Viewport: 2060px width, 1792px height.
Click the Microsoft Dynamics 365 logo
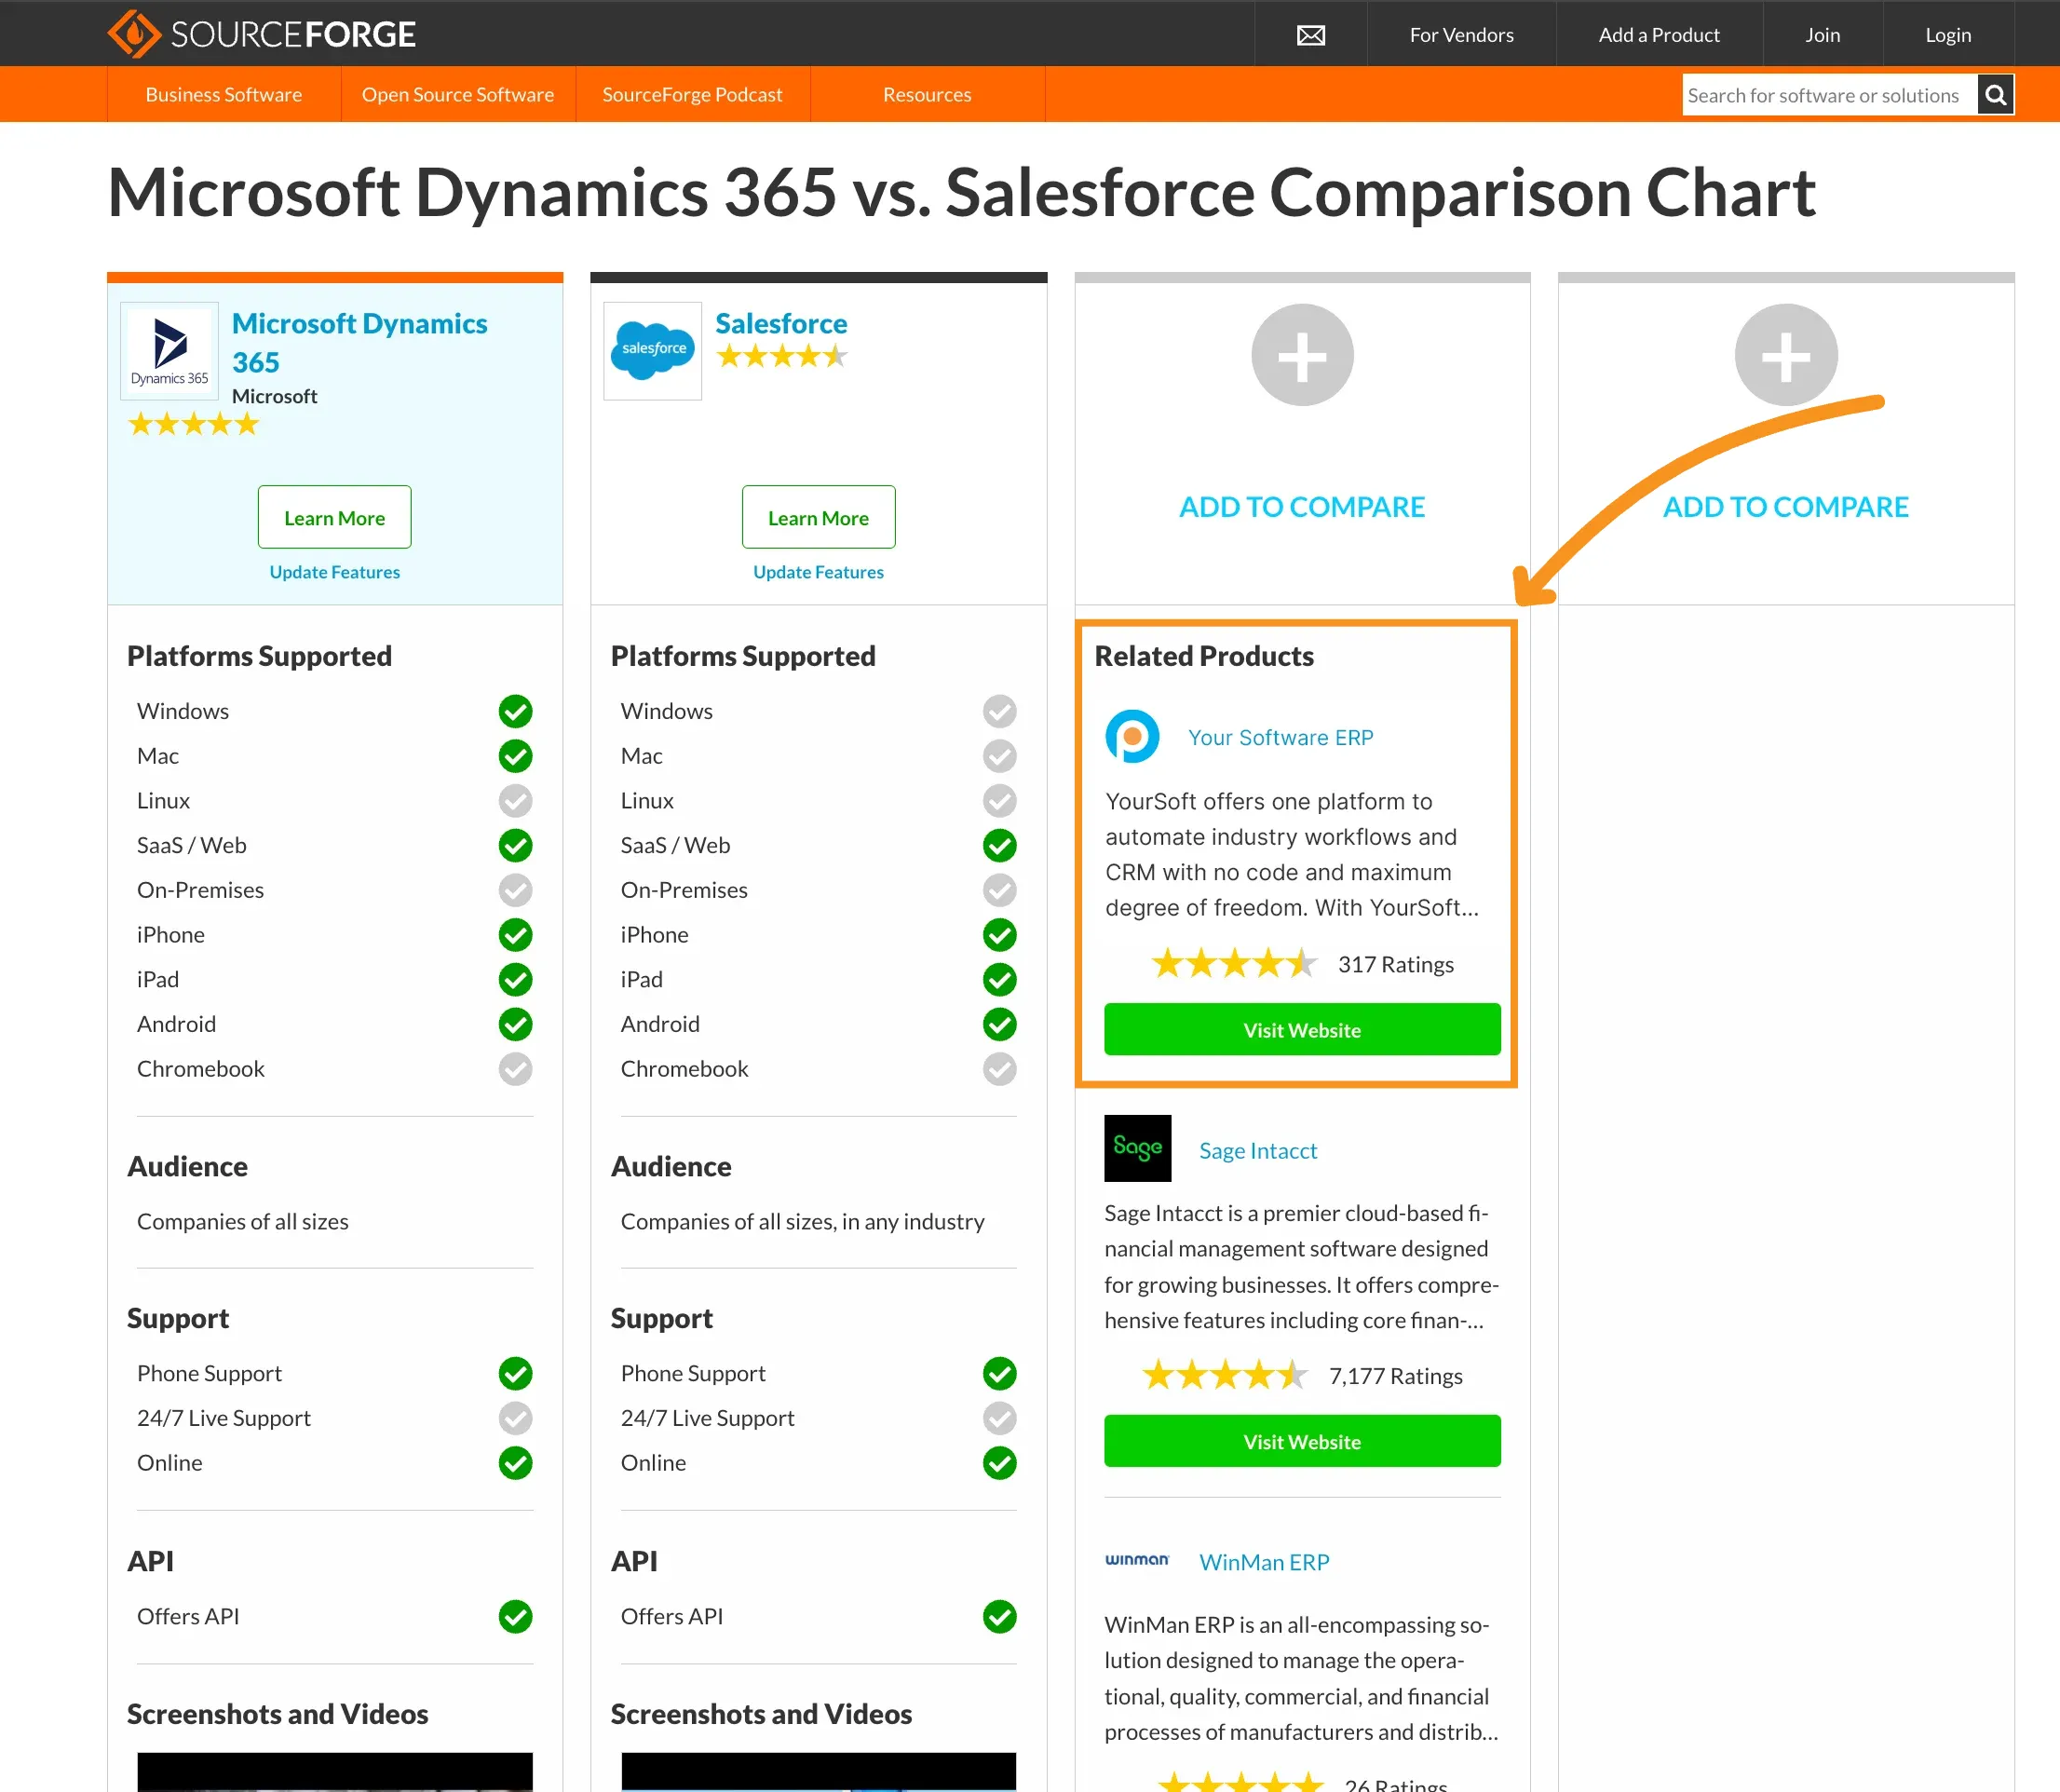click(170, 351)
